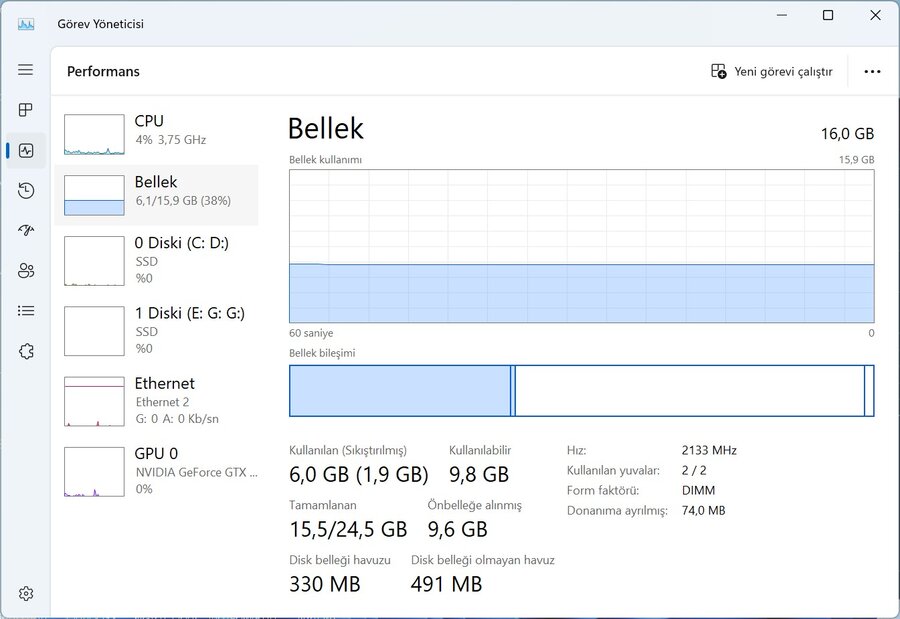
Task: Select the Performance icon in sidebar
Action: click(25, 150)
